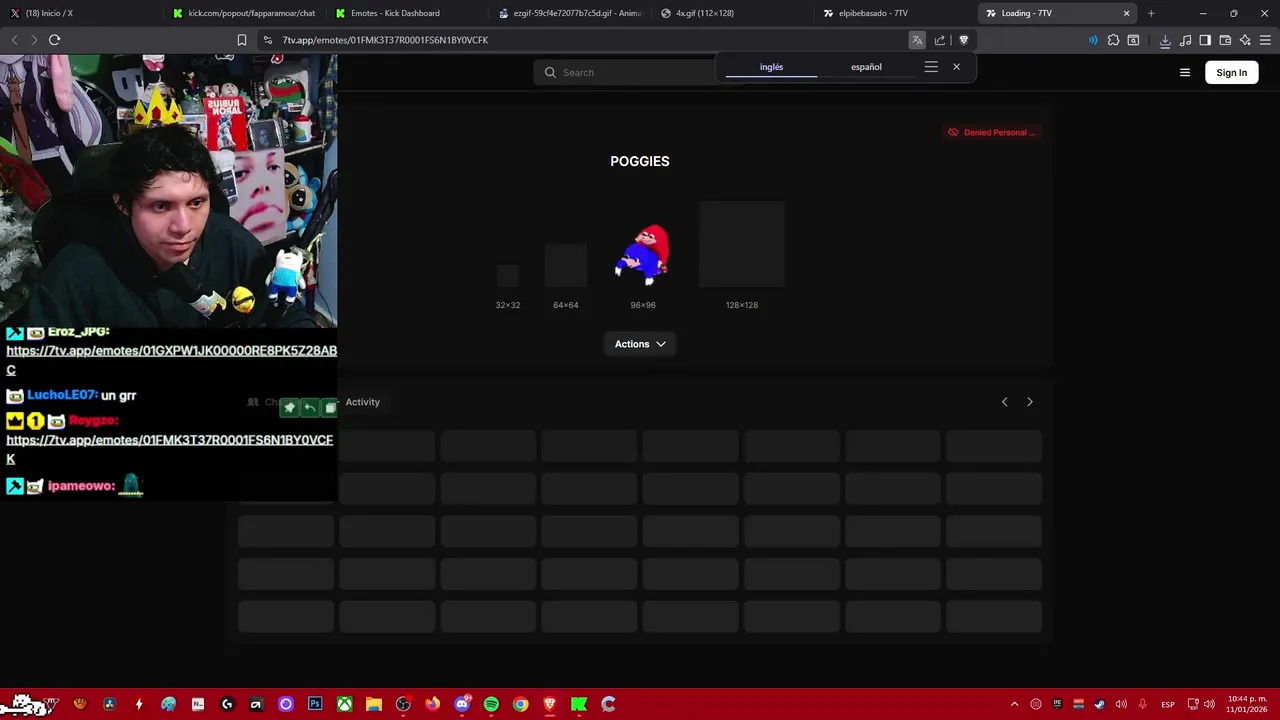Select inglés in the translate popup
Image resolution: width=1280 pixels, height=720 pixels.
pos(771,67)
